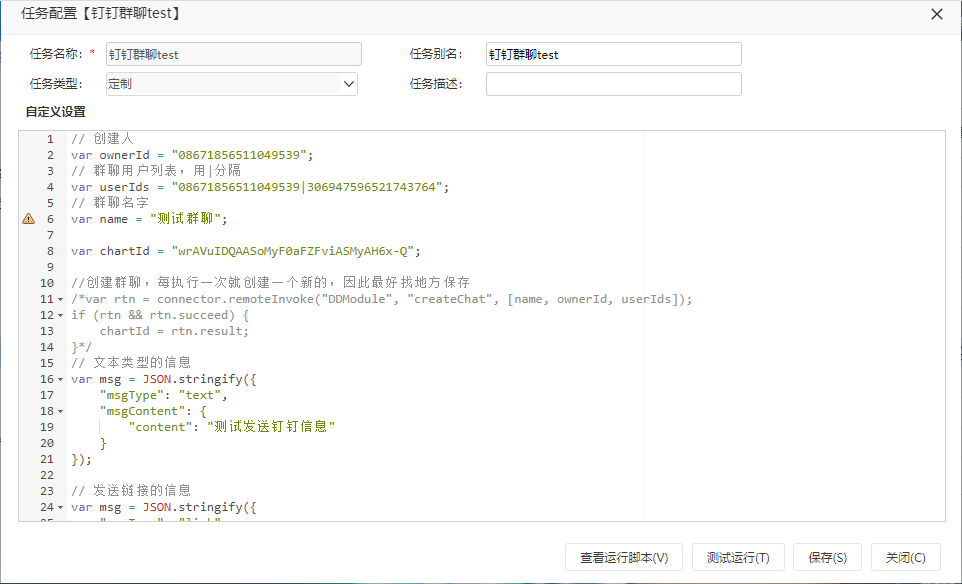Viewport: 962px width, 584px height.
Task: Collapse the code fold at line 12
Action: pyautogui.click(x=60, y=315)
